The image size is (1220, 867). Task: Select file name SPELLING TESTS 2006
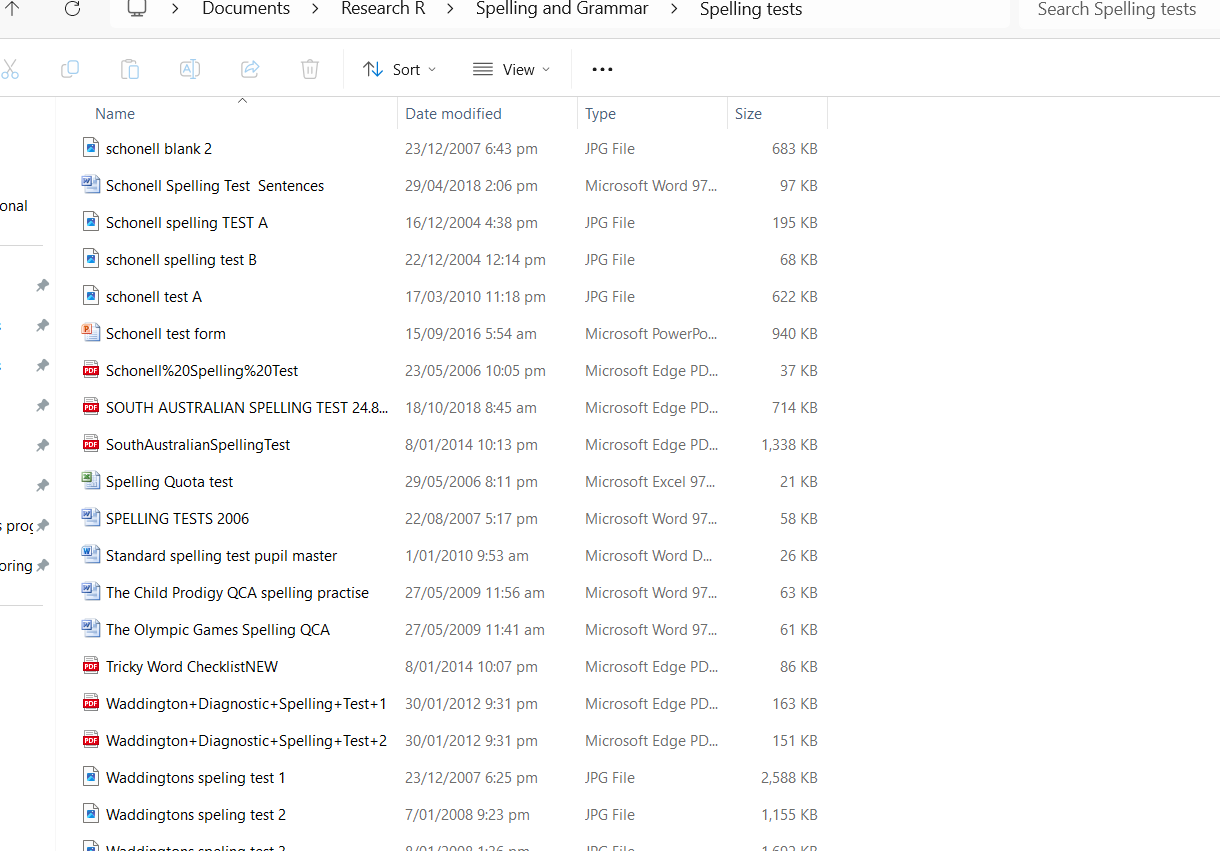coord(178,518)
